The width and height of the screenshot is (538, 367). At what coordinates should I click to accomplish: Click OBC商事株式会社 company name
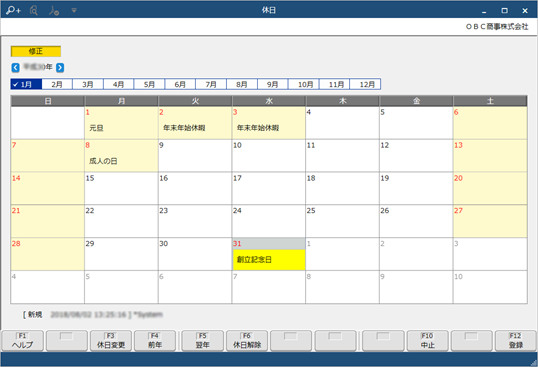pyautogui.click(x=497, y=26)
